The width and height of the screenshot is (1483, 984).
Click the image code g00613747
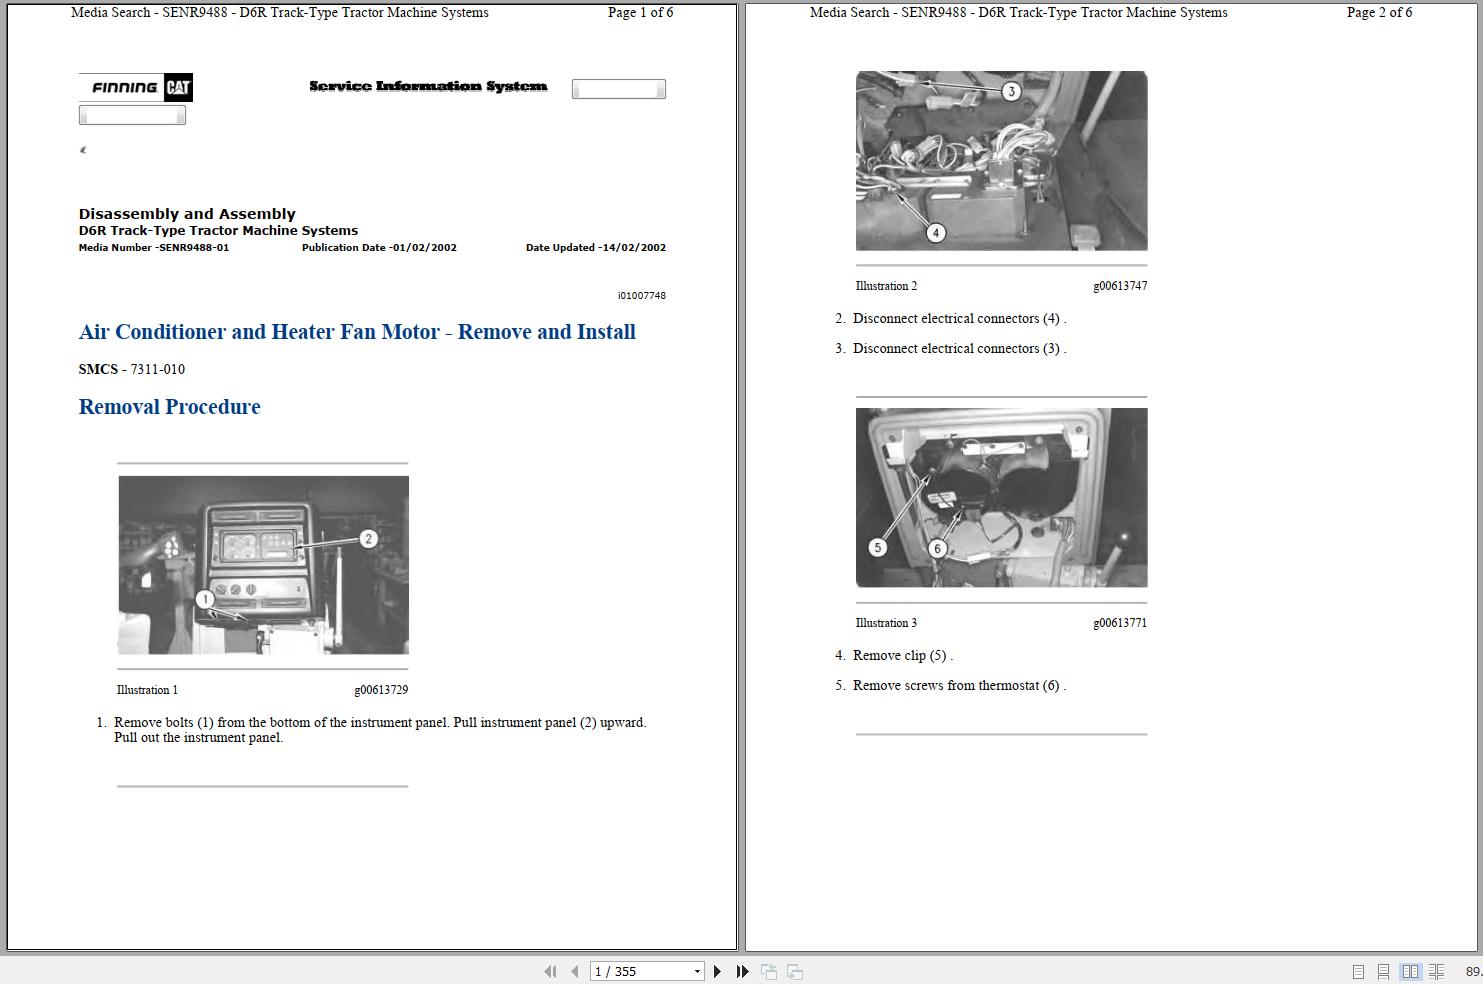click(1120, 286)
